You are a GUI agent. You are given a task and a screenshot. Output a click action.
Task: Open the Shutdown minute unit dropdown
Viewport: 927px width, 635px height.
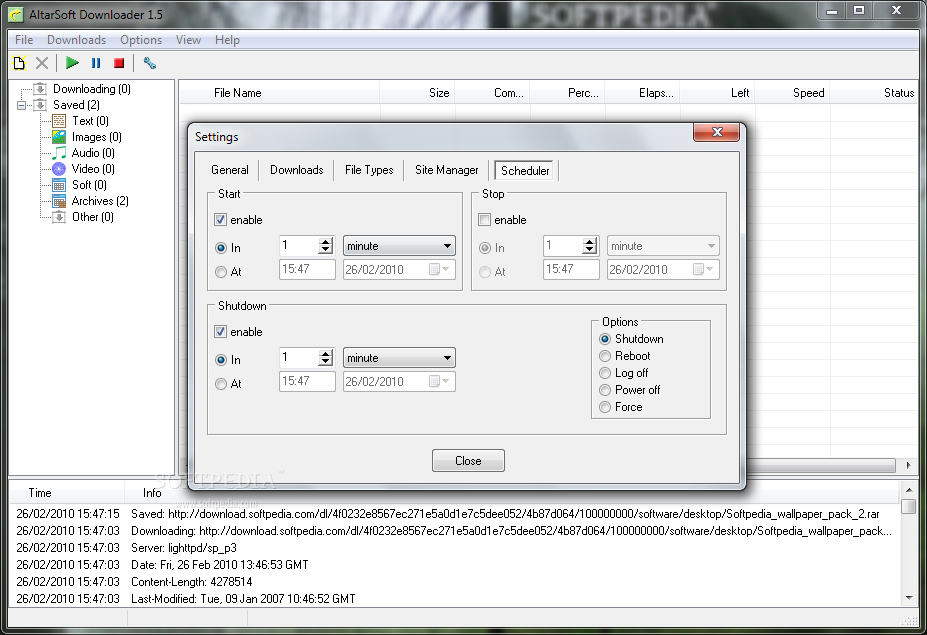tap(399, 358)
